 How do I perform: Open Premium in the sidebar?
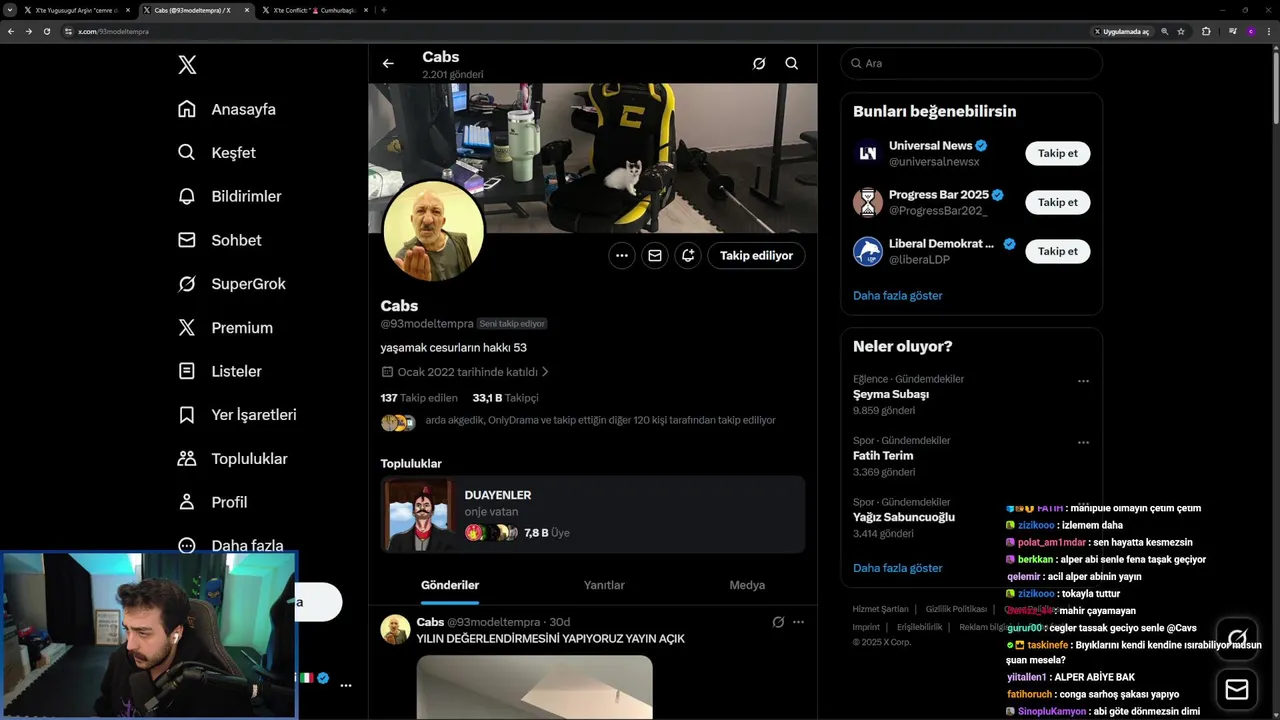point(225,327)
